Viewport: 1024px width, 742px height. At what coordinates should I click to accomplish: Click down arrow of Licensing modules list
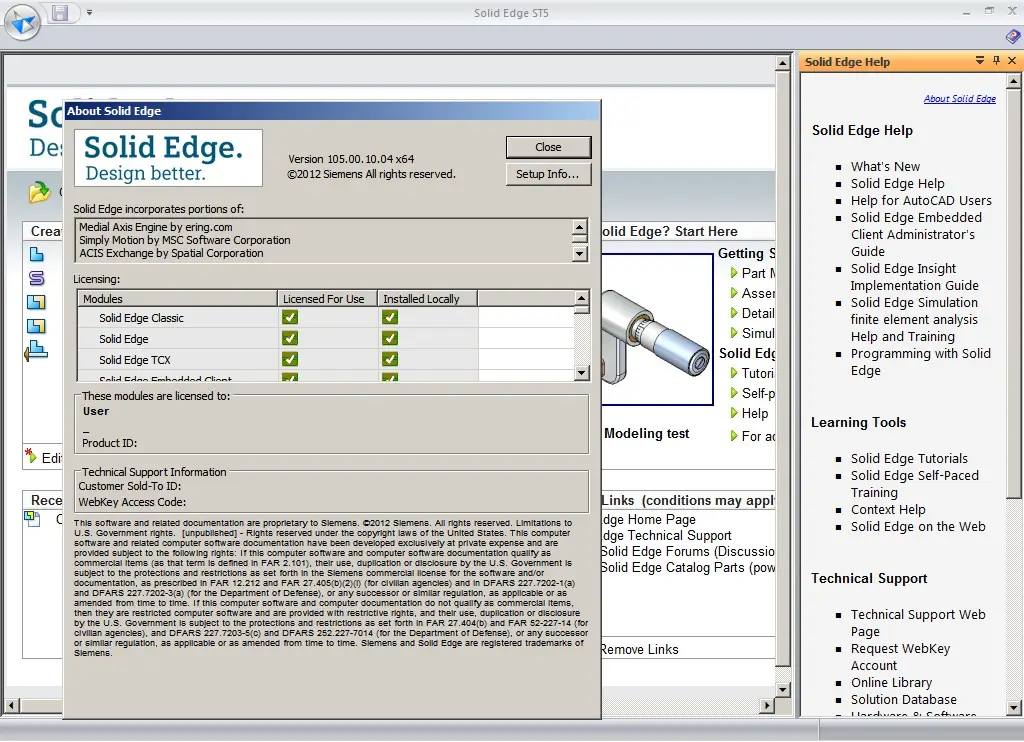581,373
